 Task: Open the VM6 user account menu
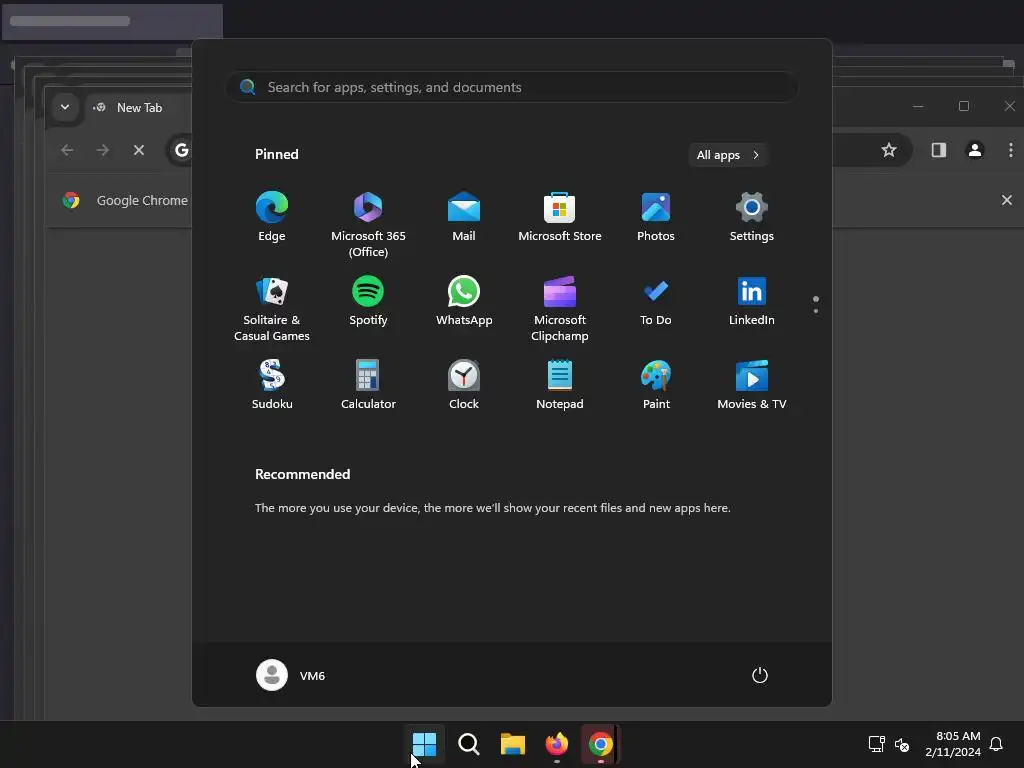point(291,675)
